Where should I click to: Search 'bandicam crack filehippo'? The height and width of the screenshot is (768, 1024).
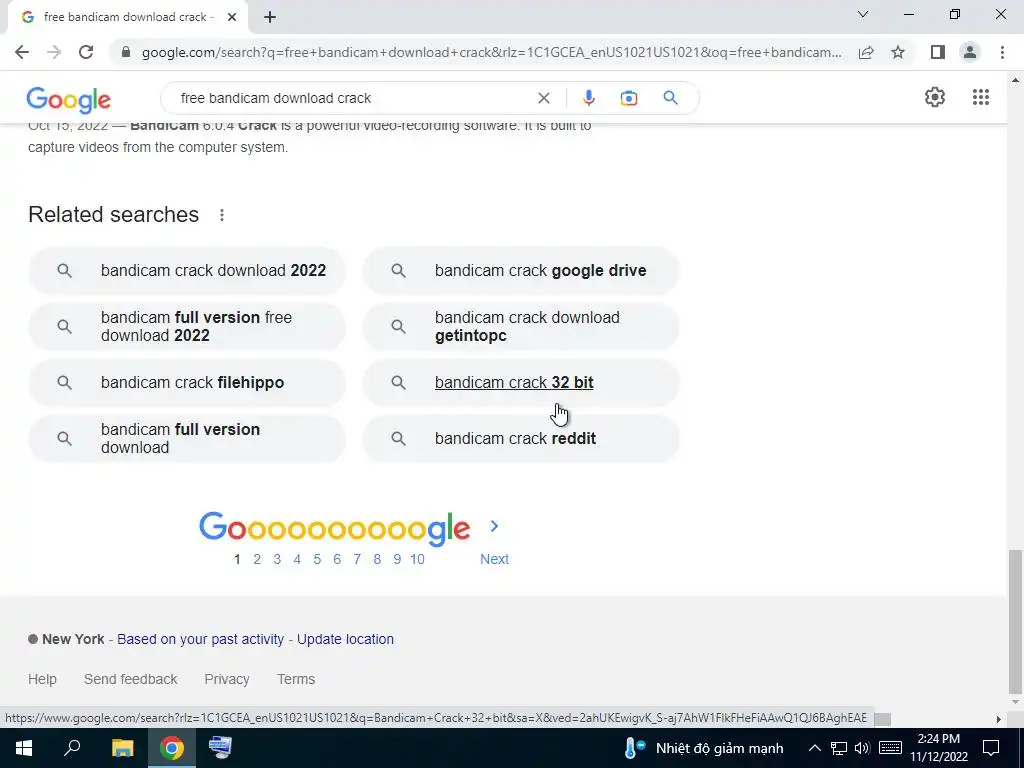click(x=187, y=383)
